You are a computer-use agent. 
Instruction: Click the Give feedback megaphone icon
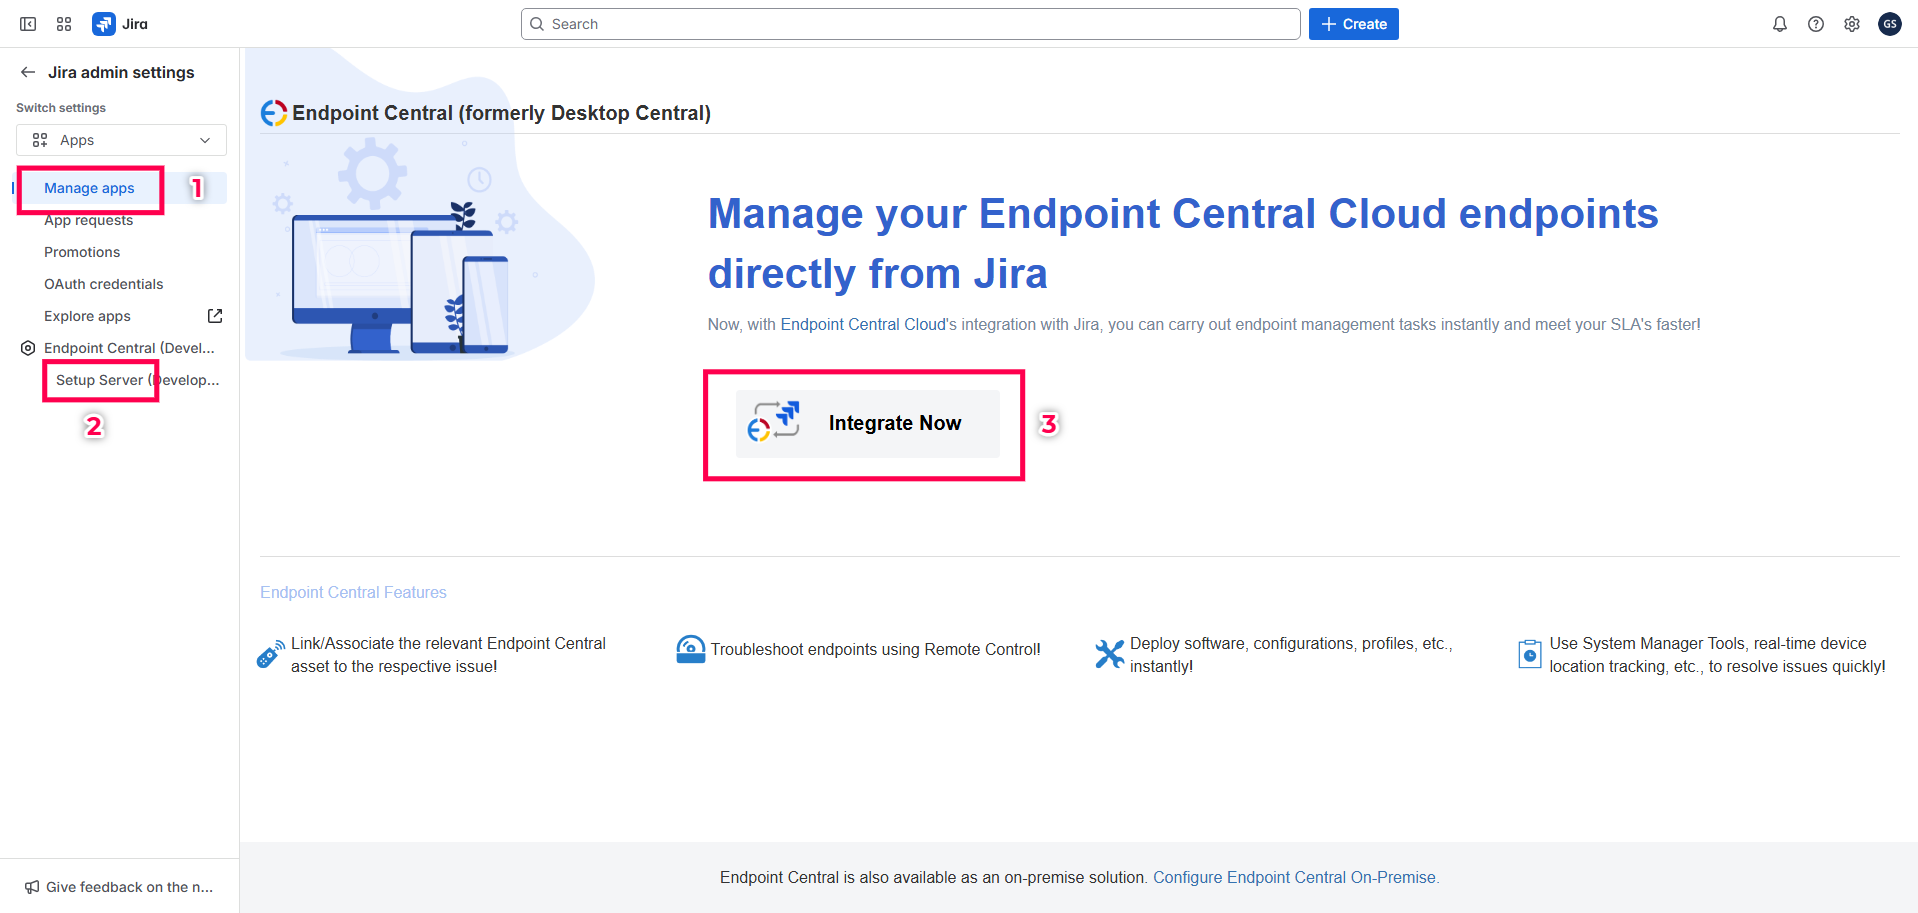[x=30, y=886]
